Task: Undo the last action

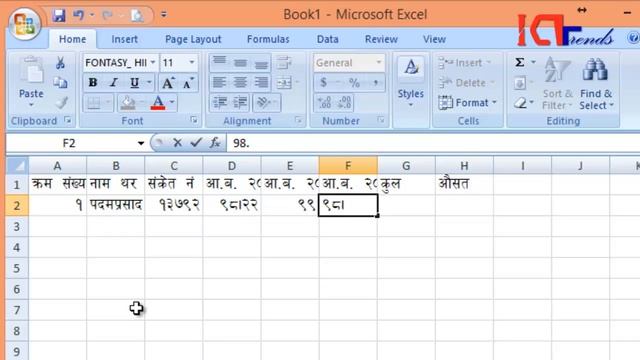Action: tap(78, 16)
